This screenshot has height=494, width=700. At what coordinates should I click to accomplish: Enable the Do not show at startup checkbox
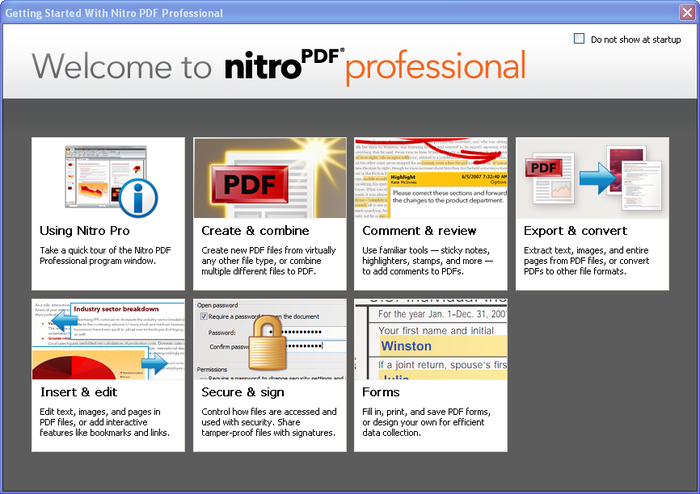579,39
